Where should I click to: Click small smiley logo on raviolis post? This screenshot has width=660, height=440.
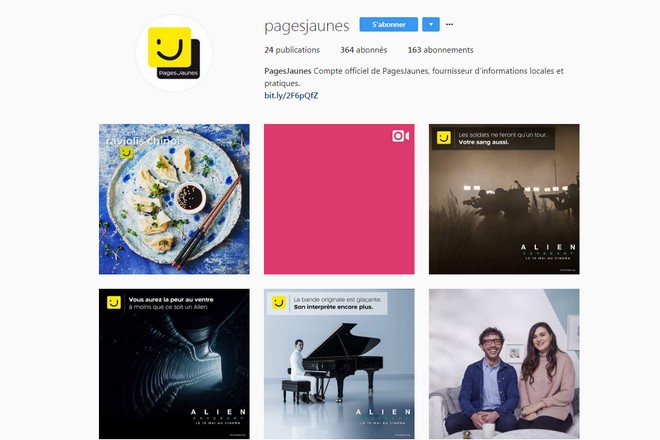(126, 152)
